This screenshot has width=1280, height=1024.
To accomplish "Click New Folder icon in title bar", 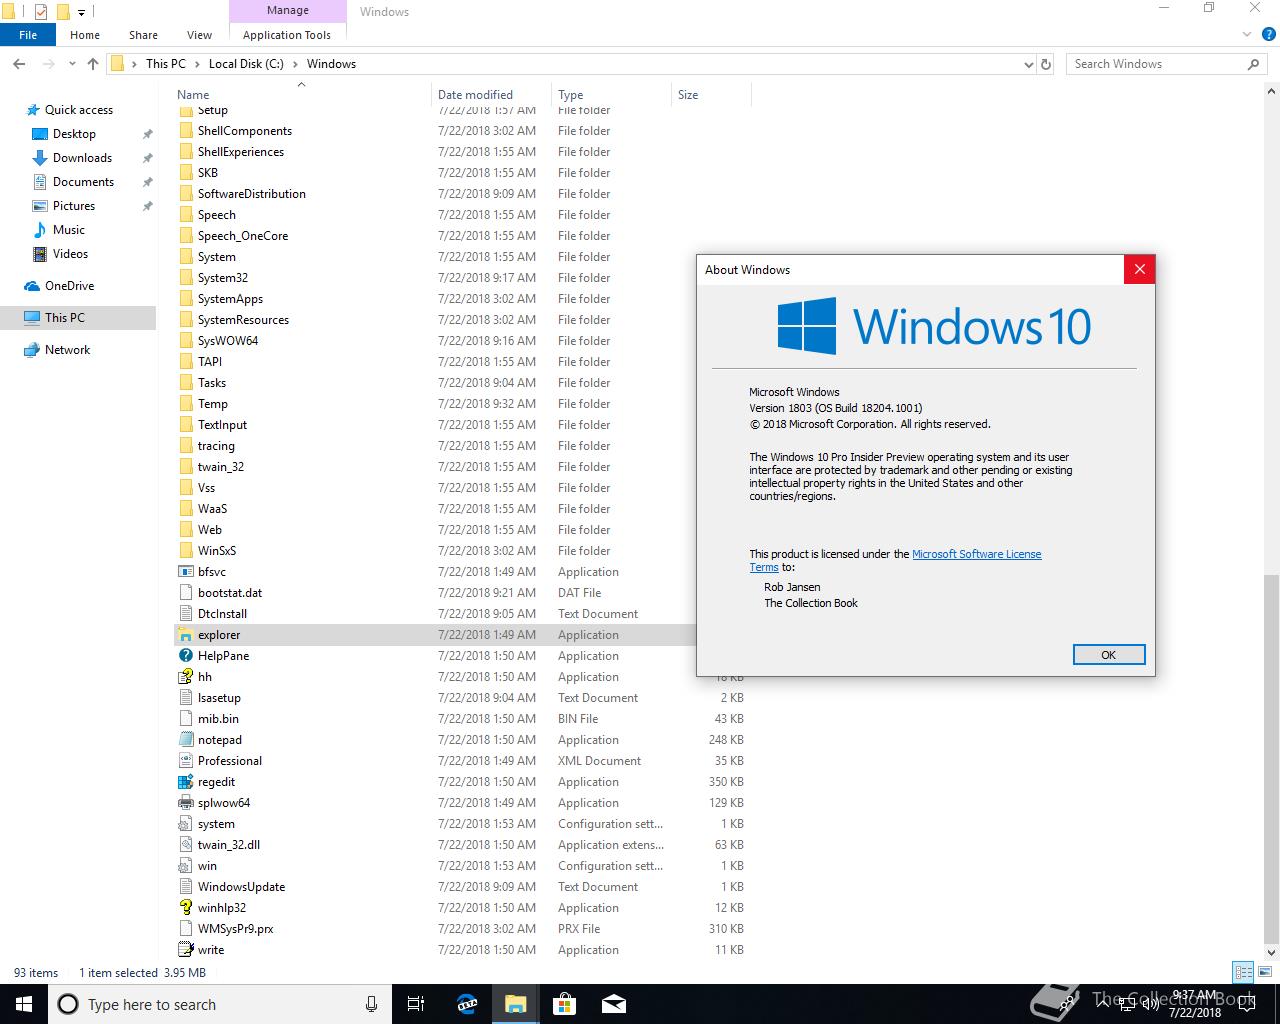I will [63, 12].
